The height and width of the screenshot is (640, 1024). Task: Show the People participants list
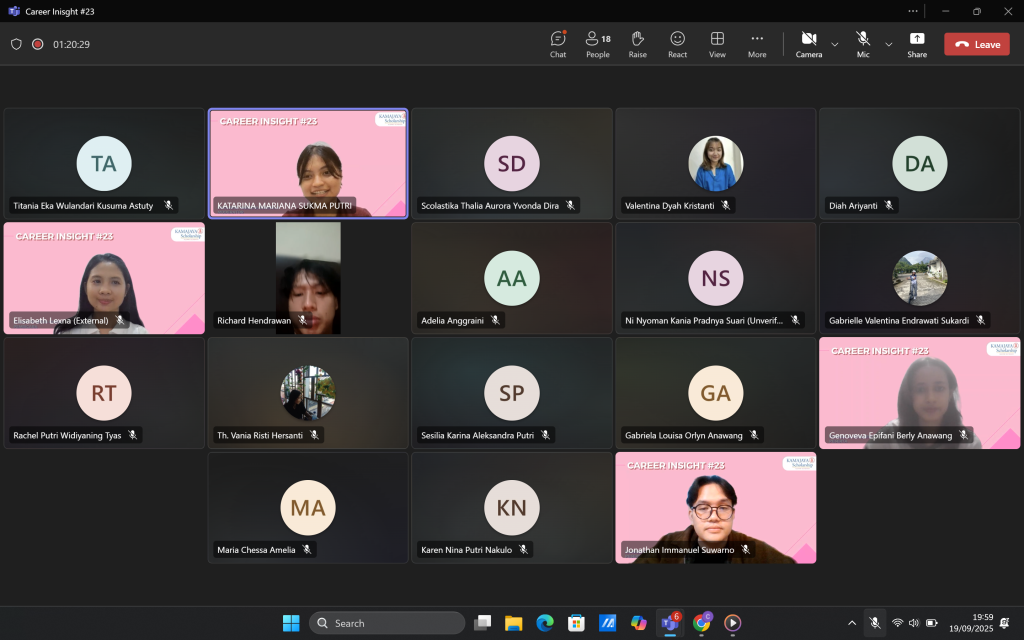pyautogui.click(x=598, y=44)
